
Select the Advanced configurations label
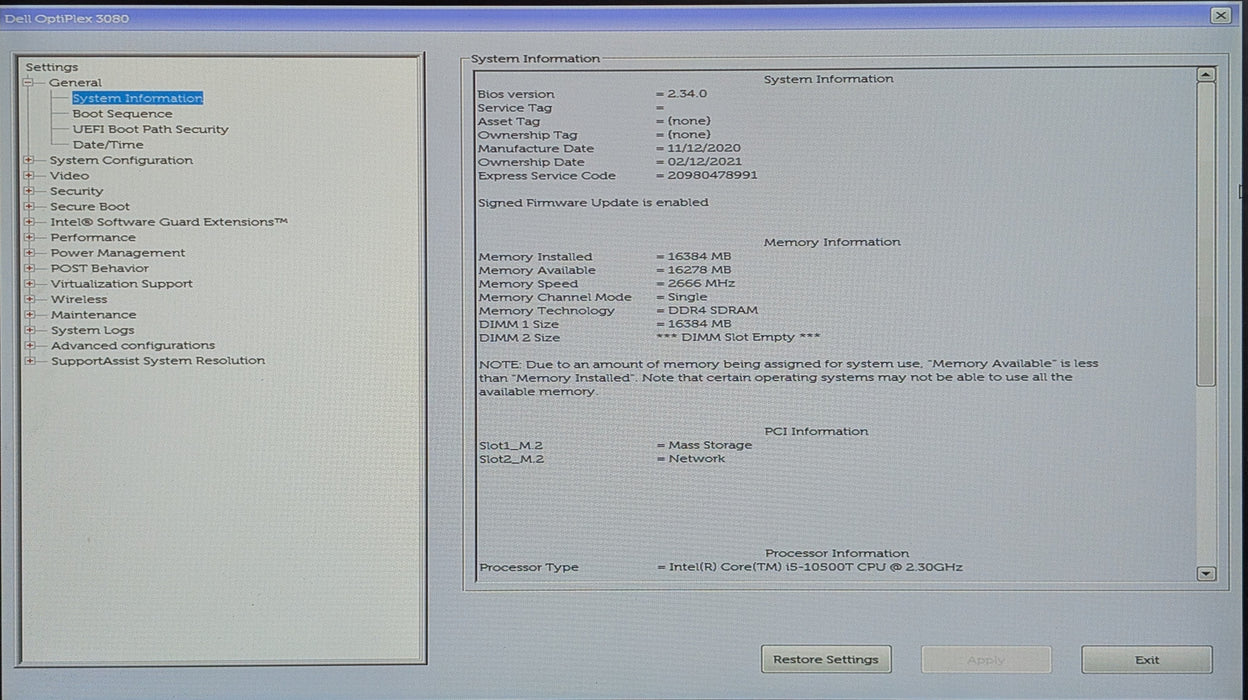click(x=132, y=346)
